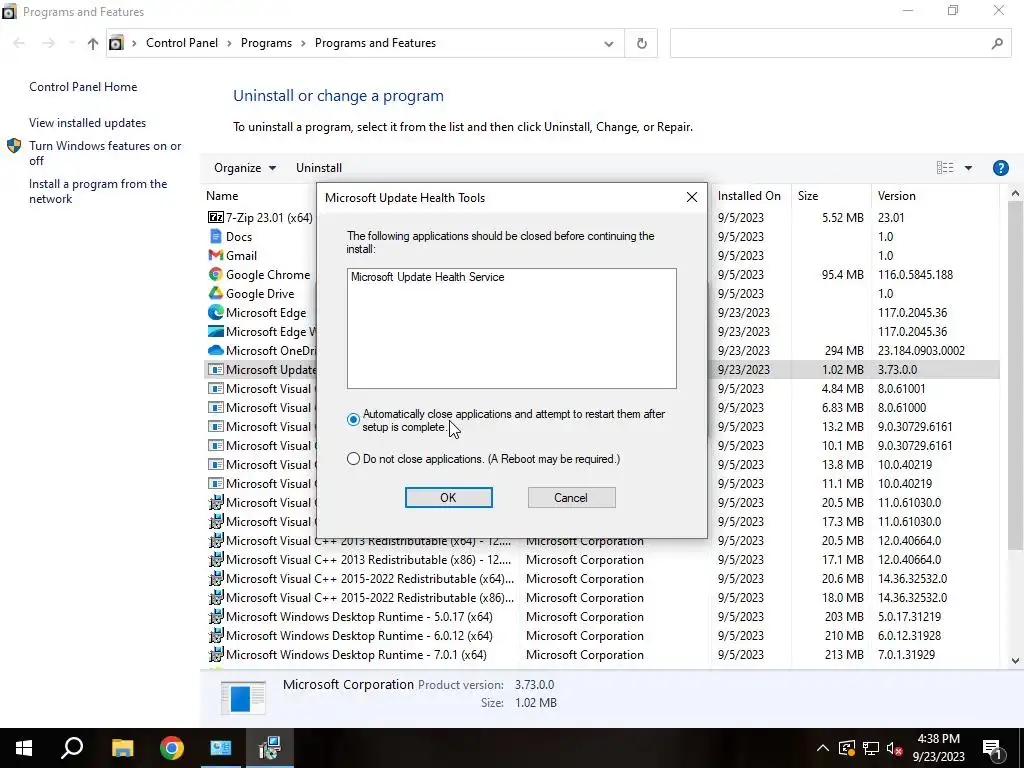
Task: Sort by the Name column header
Action: coord(261,196)
